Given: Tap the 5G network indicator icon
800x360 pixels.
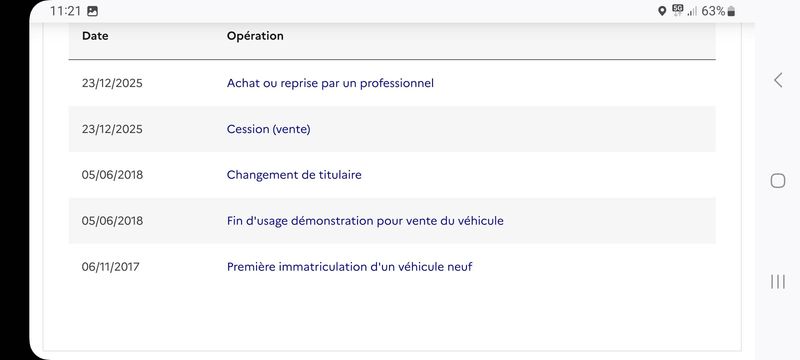Looking at the screenshot, I should coord(678,11).
